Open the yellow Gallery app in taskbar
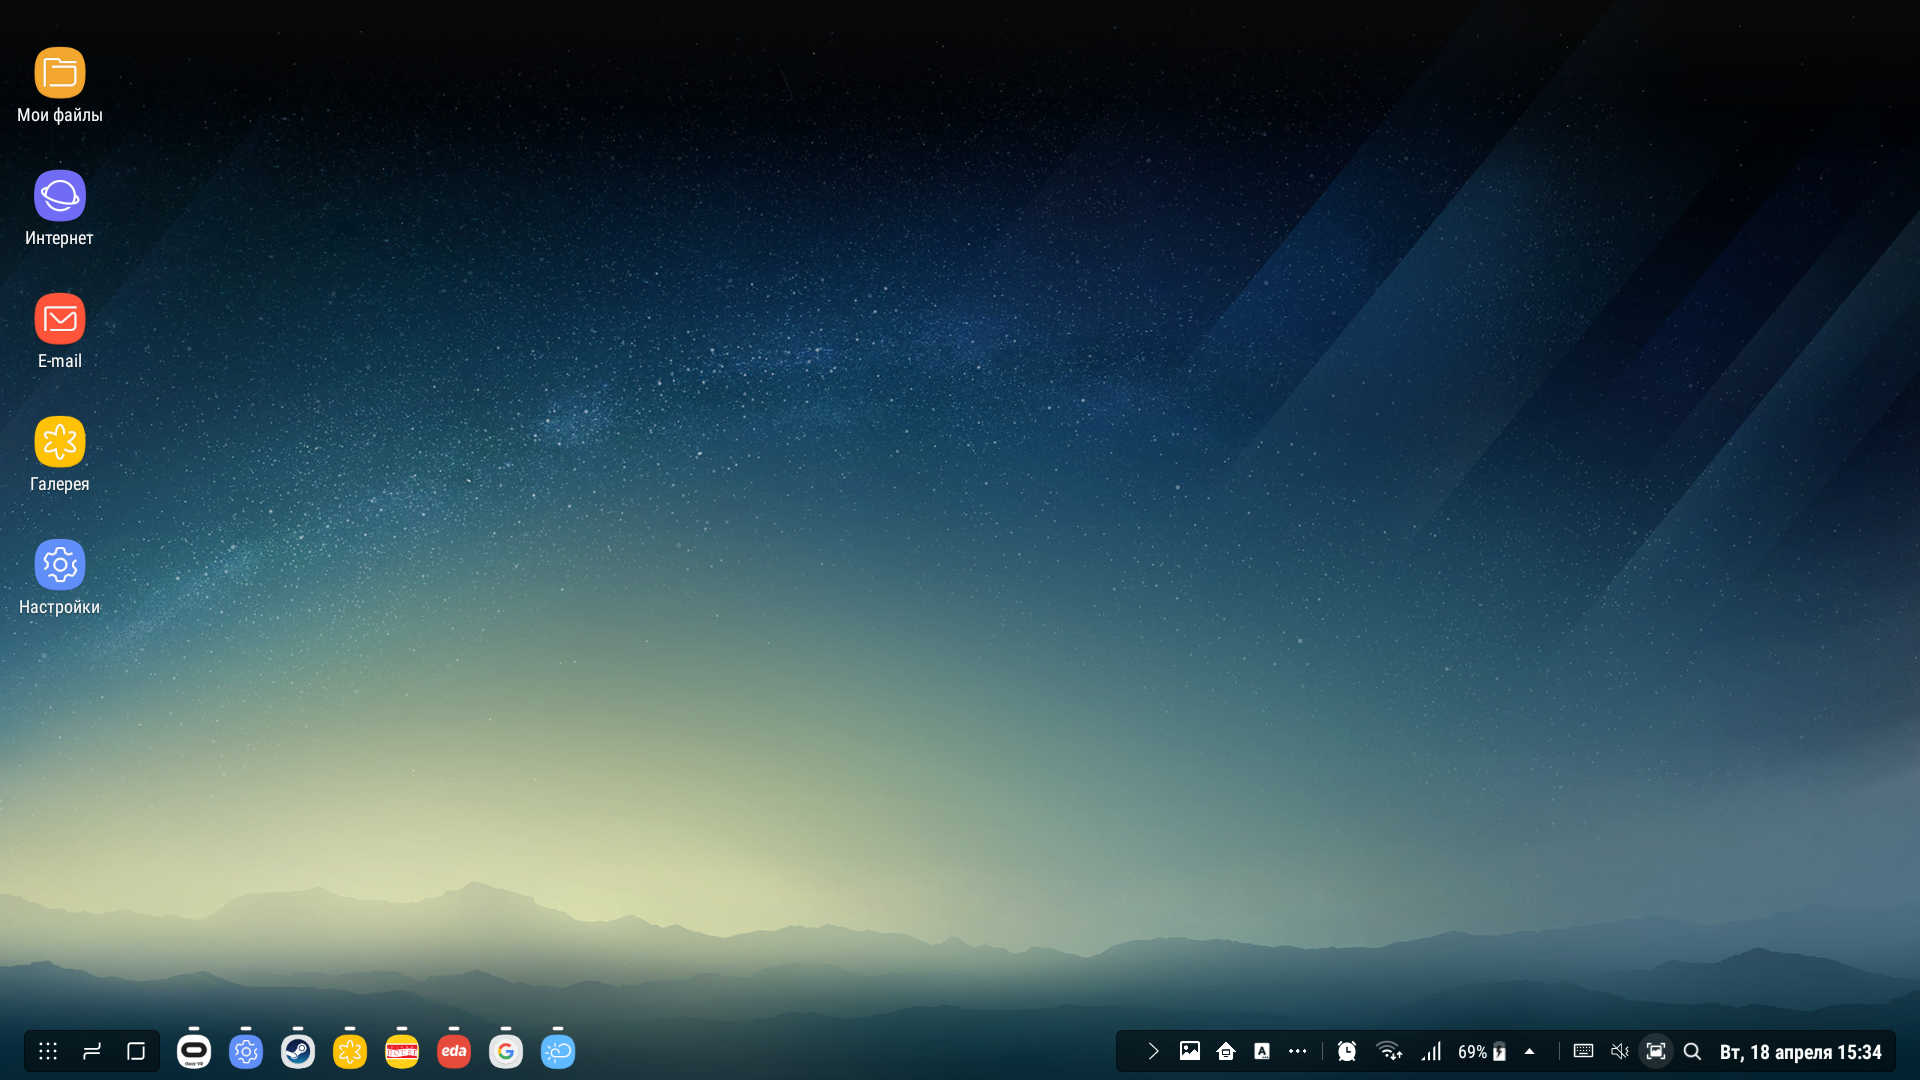 point(350,1051)
